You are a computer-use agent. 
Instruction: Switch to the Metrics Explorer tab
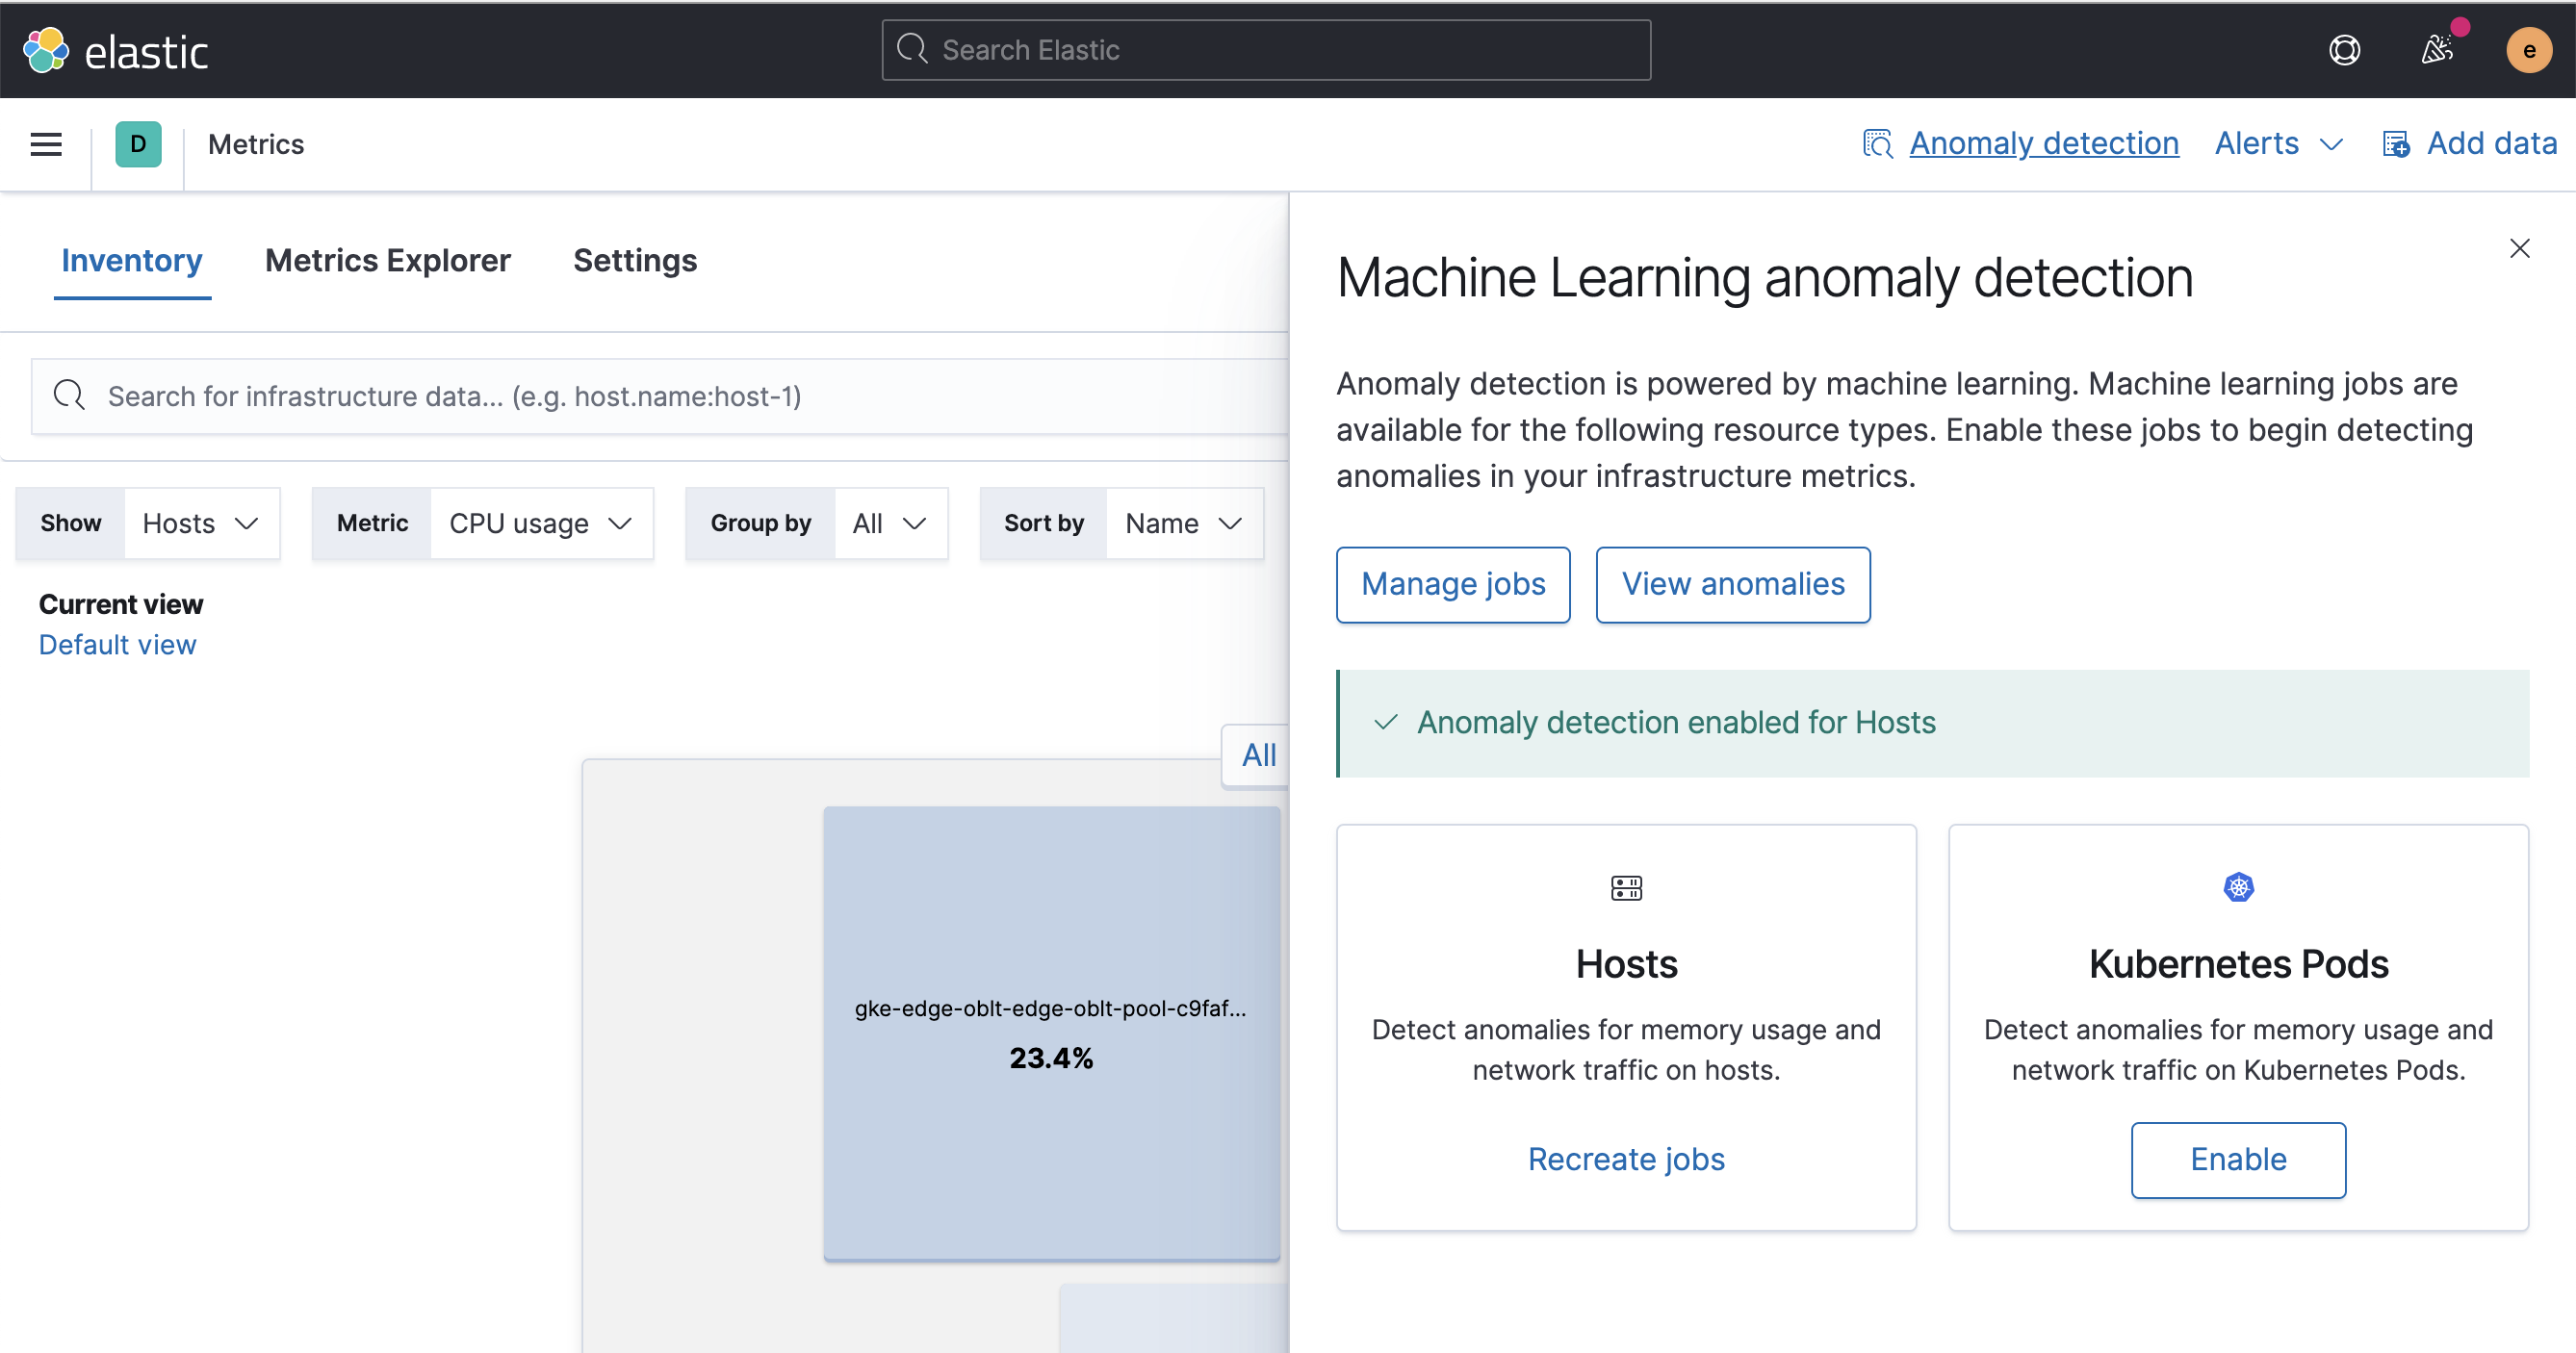point(388,260)
